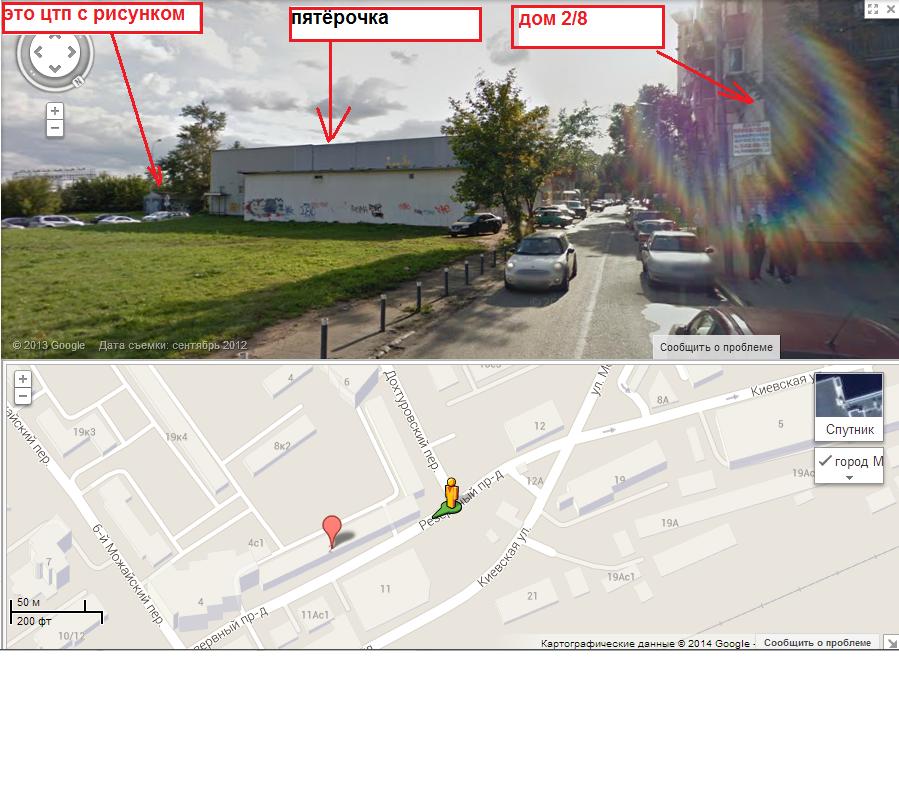899x811 pixels.
Task: Zoom out on the map
Action: click(x=23, y=395)
